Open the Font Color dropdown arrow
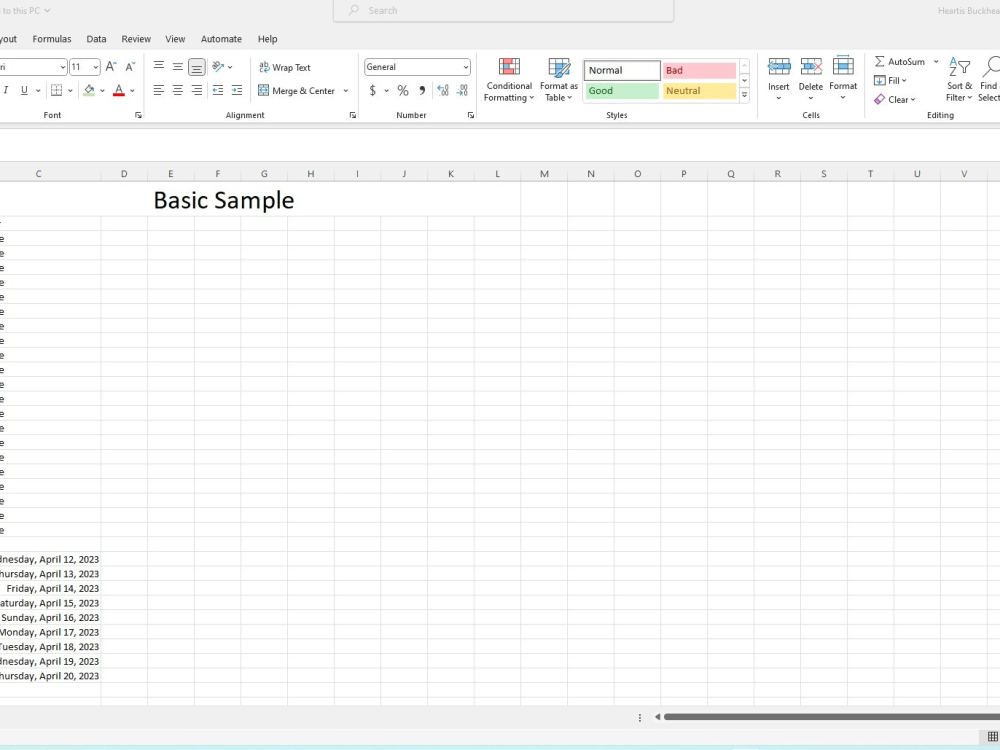The image size is (1000, 750). pyautogui.click(x=133, y=91)
